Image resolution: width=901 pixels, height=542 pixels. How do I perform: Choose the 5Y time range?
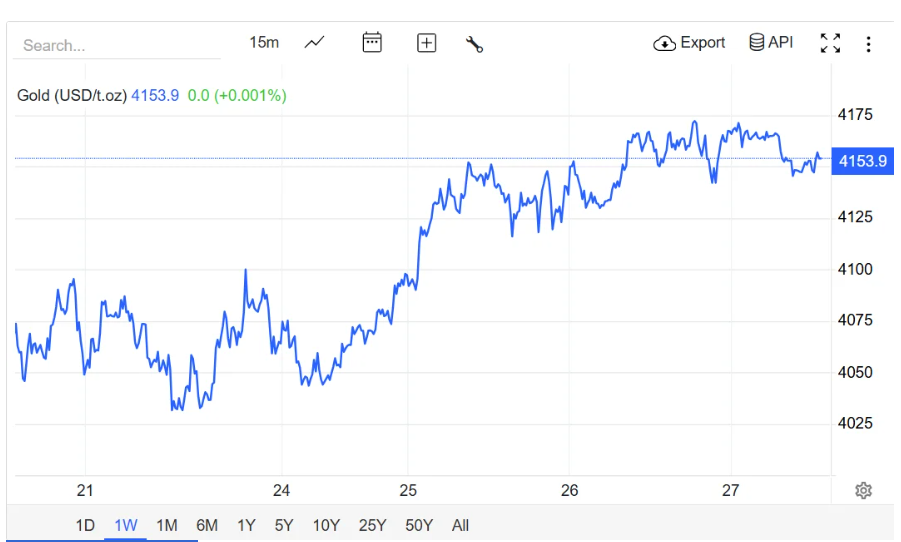(x=284, y=525)
